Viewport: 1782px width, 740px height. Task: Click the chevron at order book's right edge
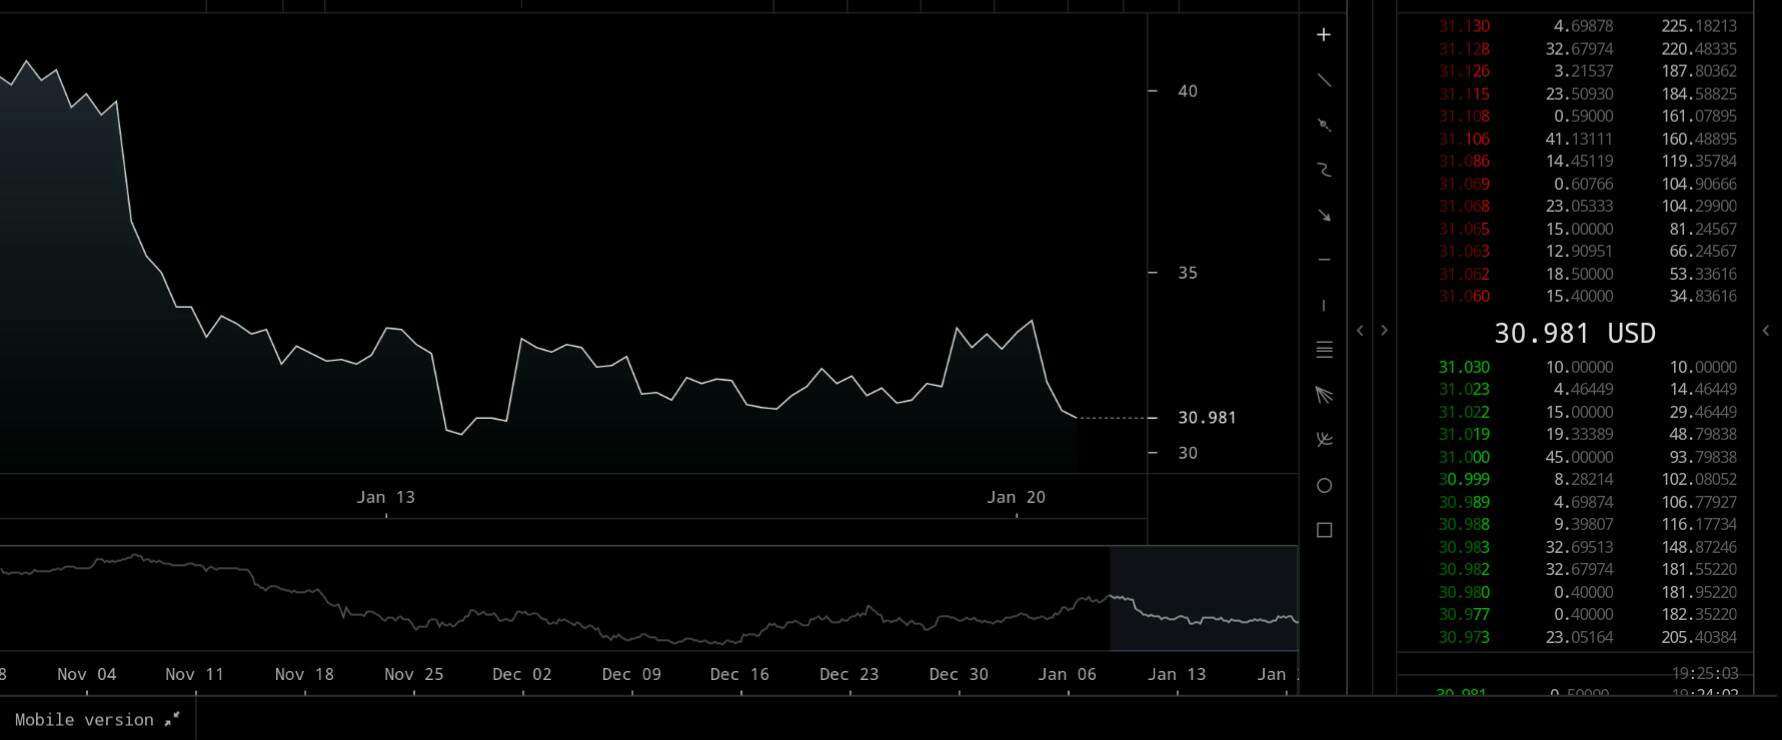(1766, 330)
